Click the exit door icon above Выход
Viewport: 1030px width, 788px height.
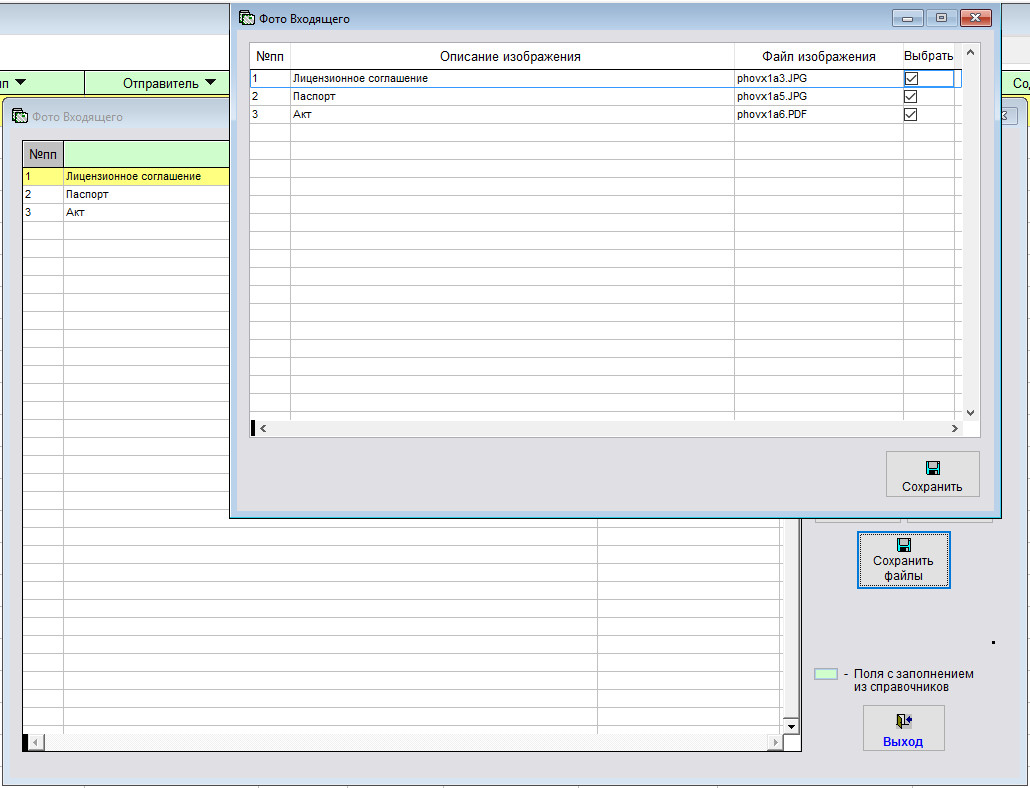(903, 721)
